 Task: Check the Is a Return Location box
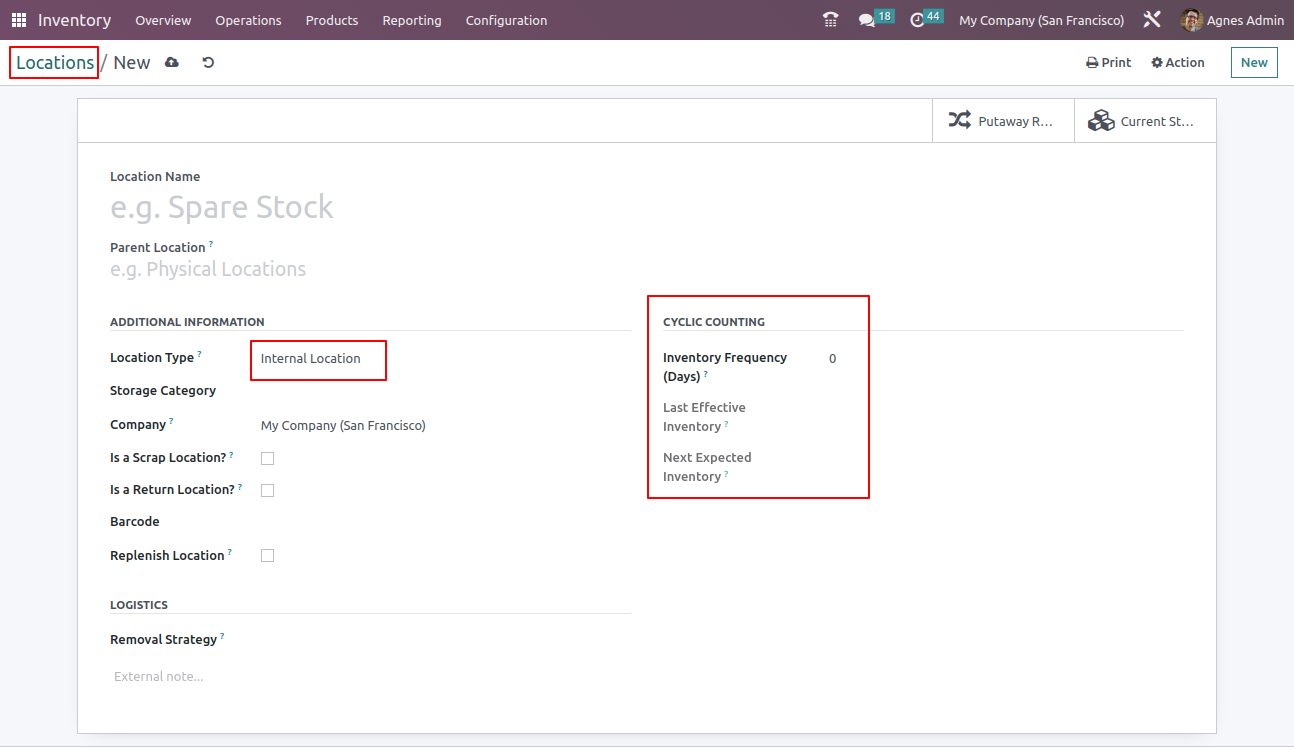coord(267,490)
